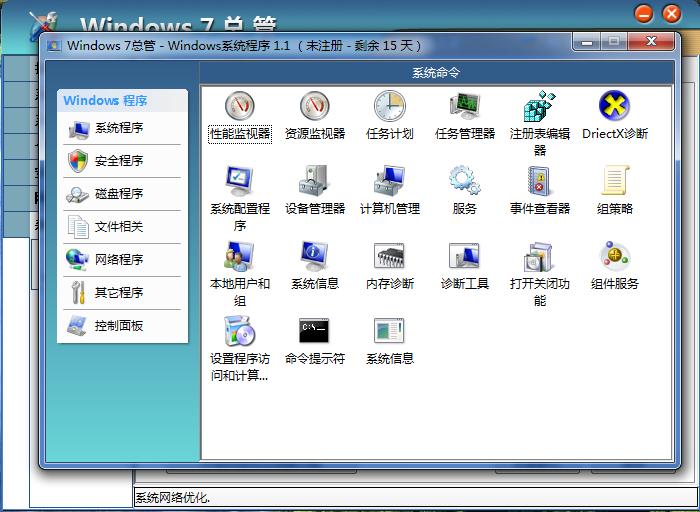The width and height of the screenshot is (700, 512).
Task: Launch 事件查看器 event viewer
Action: tap(540, 191)
